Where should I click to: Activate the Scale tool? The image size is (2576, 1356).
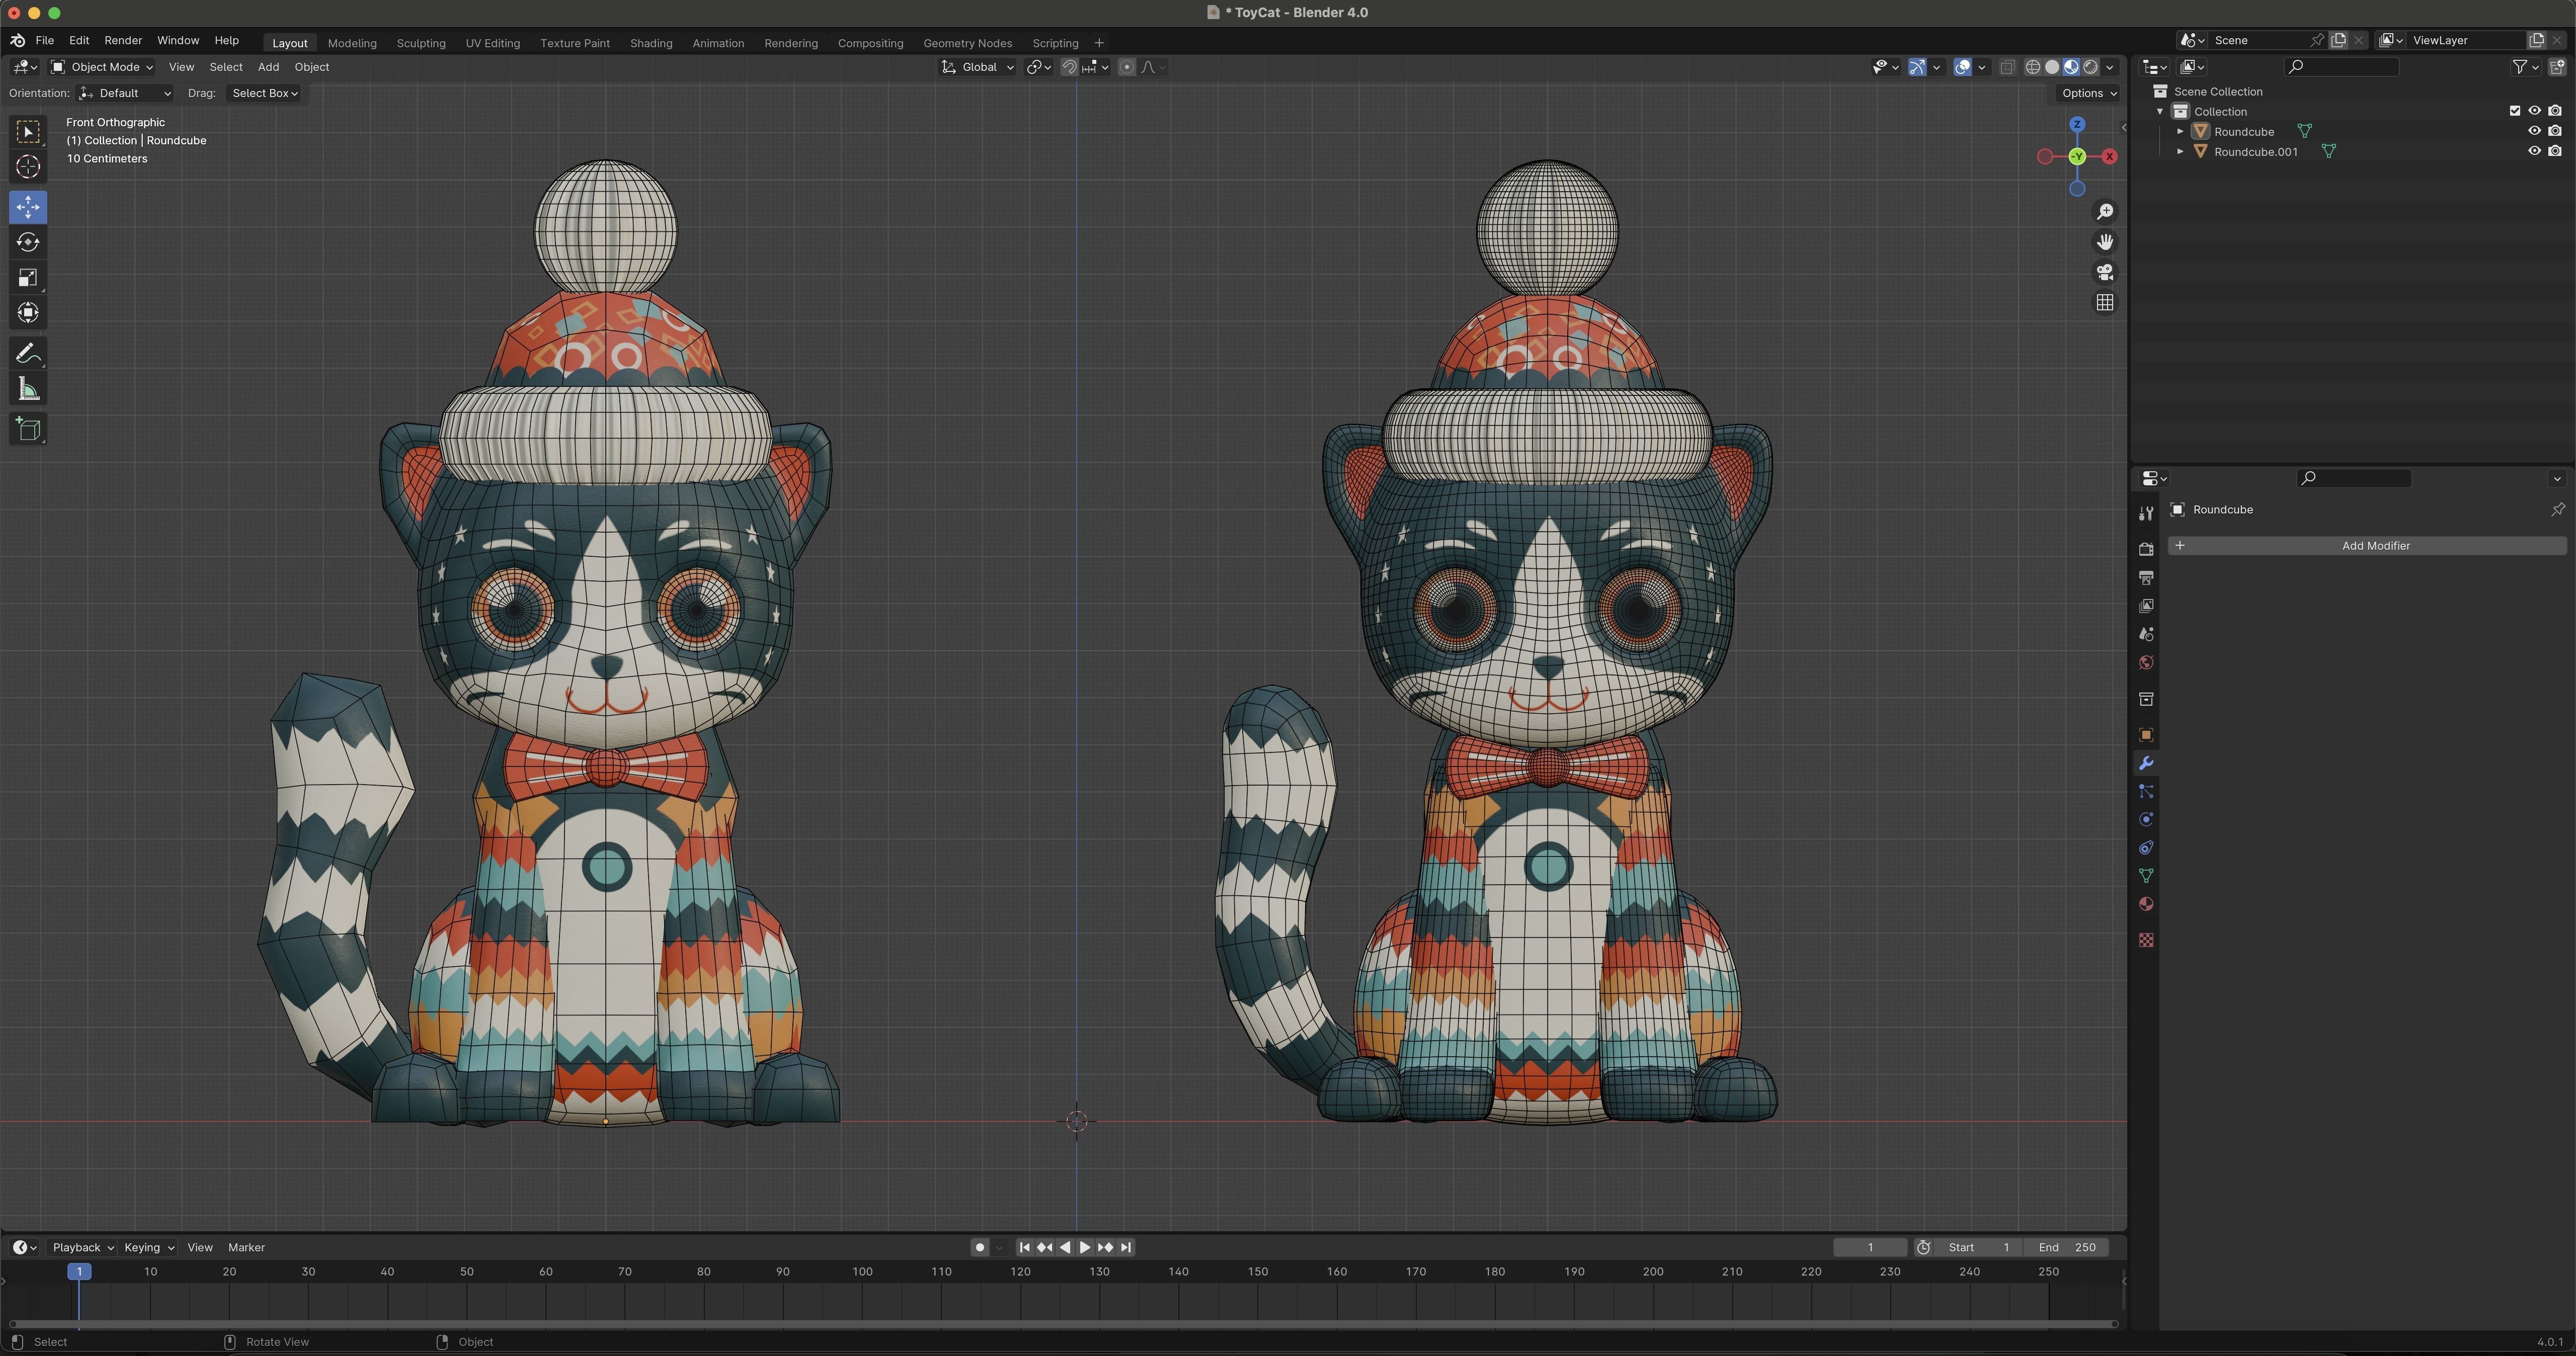[x=28, y=278]
